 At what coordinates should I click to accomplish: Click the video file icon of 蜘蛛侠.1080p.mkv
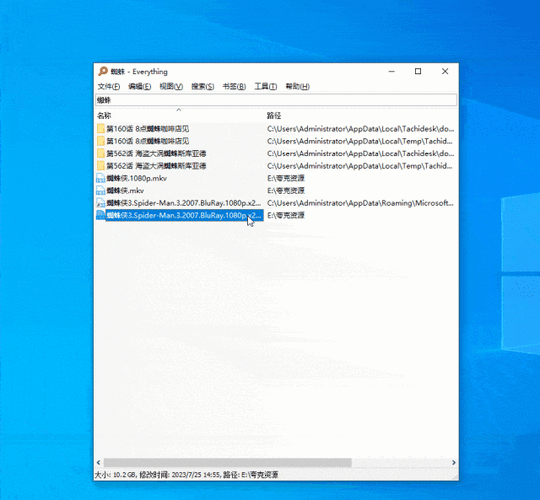(x=101, y=178)
